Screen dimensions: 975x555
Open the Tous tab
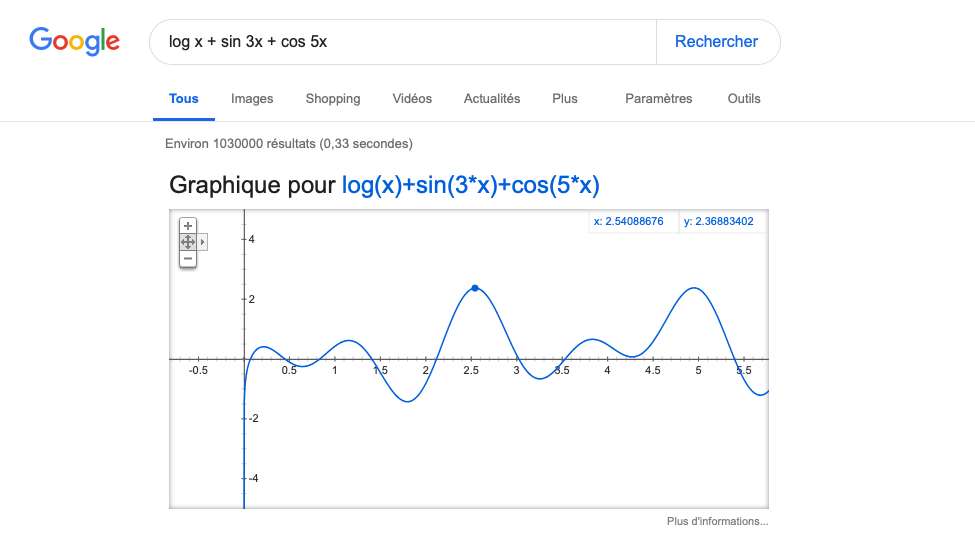[184, 99]
